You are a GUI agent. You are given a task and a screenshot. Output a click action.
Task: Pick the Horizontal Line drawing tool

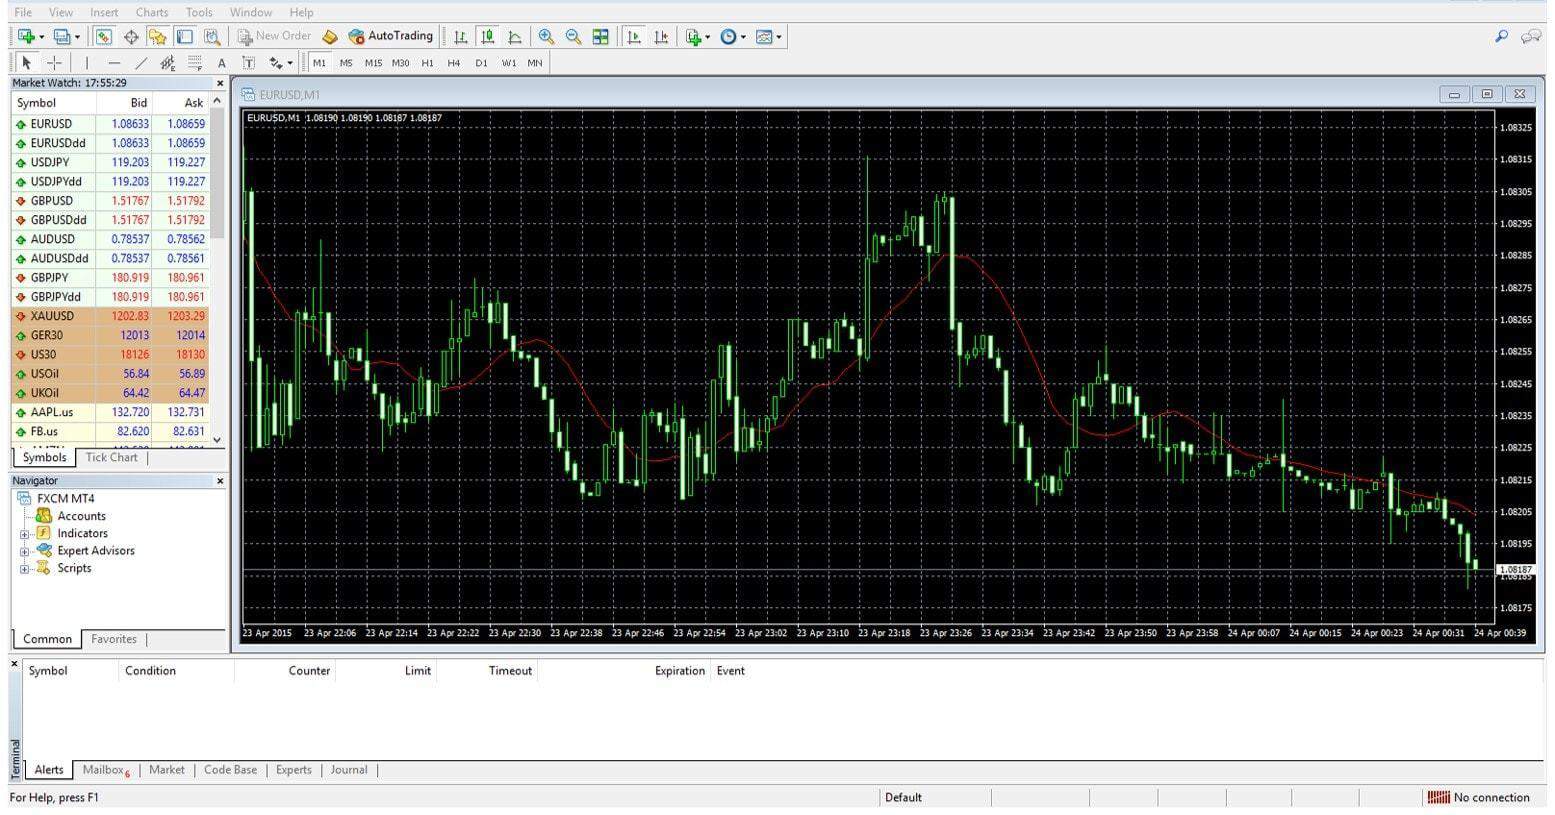pyautogui.click(x=114, y=62)
